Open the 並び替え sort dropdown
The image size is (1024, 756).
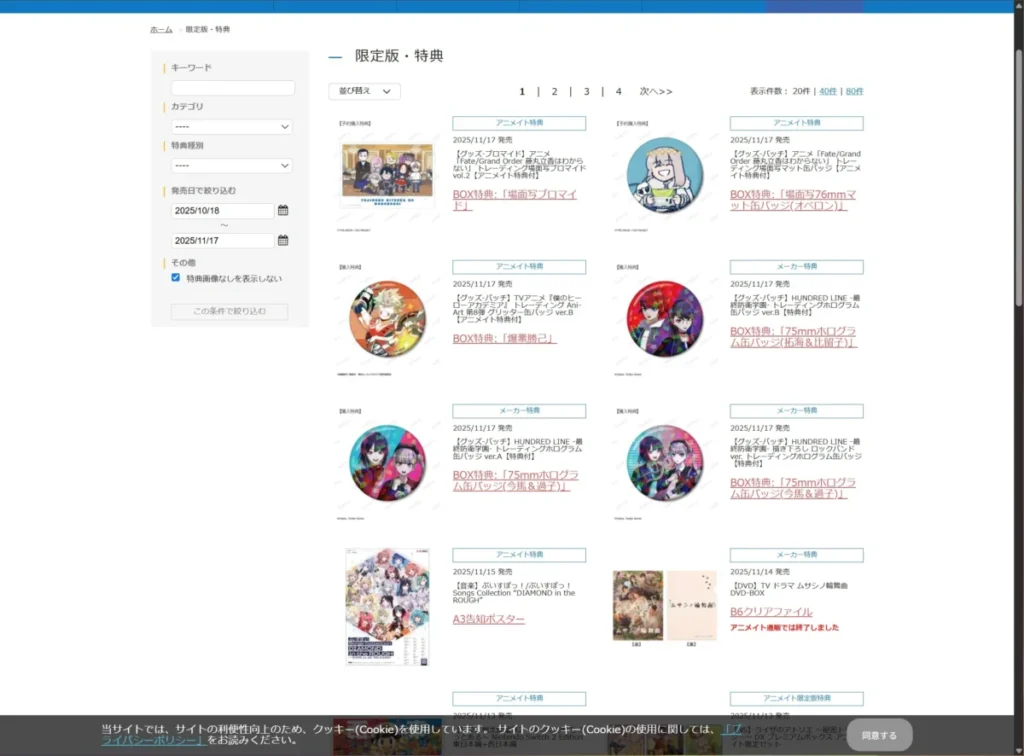click(x=364, y=91)
